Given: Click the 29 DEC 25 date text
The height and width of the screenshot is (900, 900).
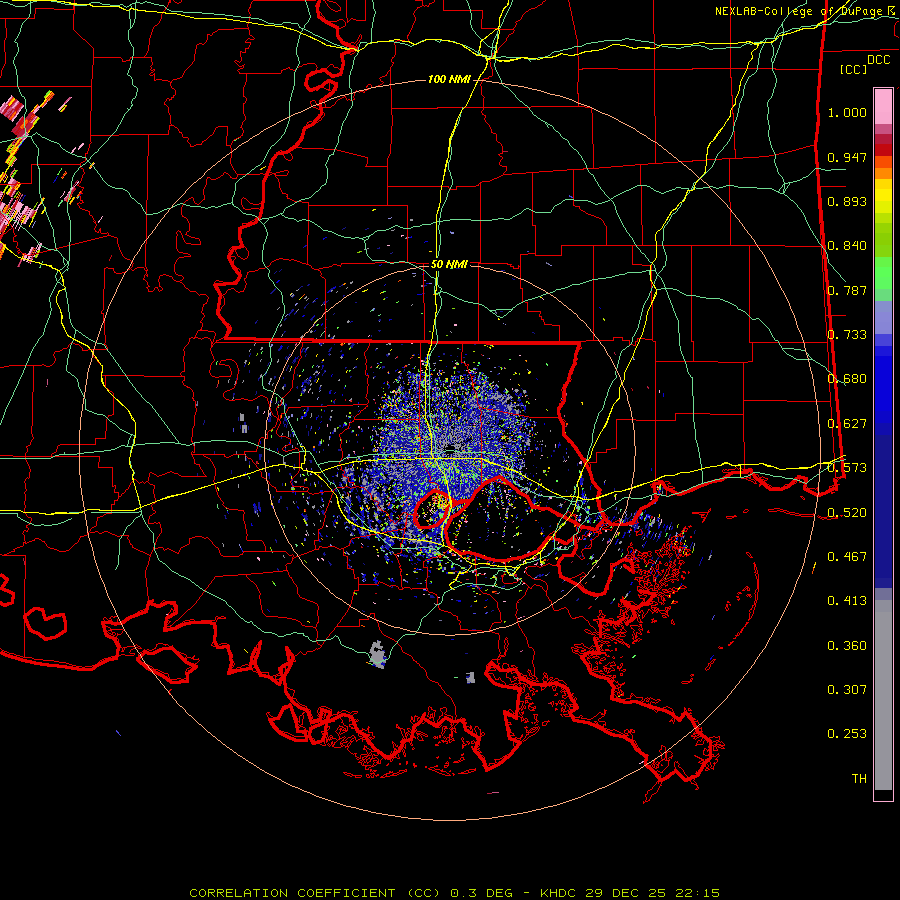Looking at the screenshot, I should click(626, 893).
